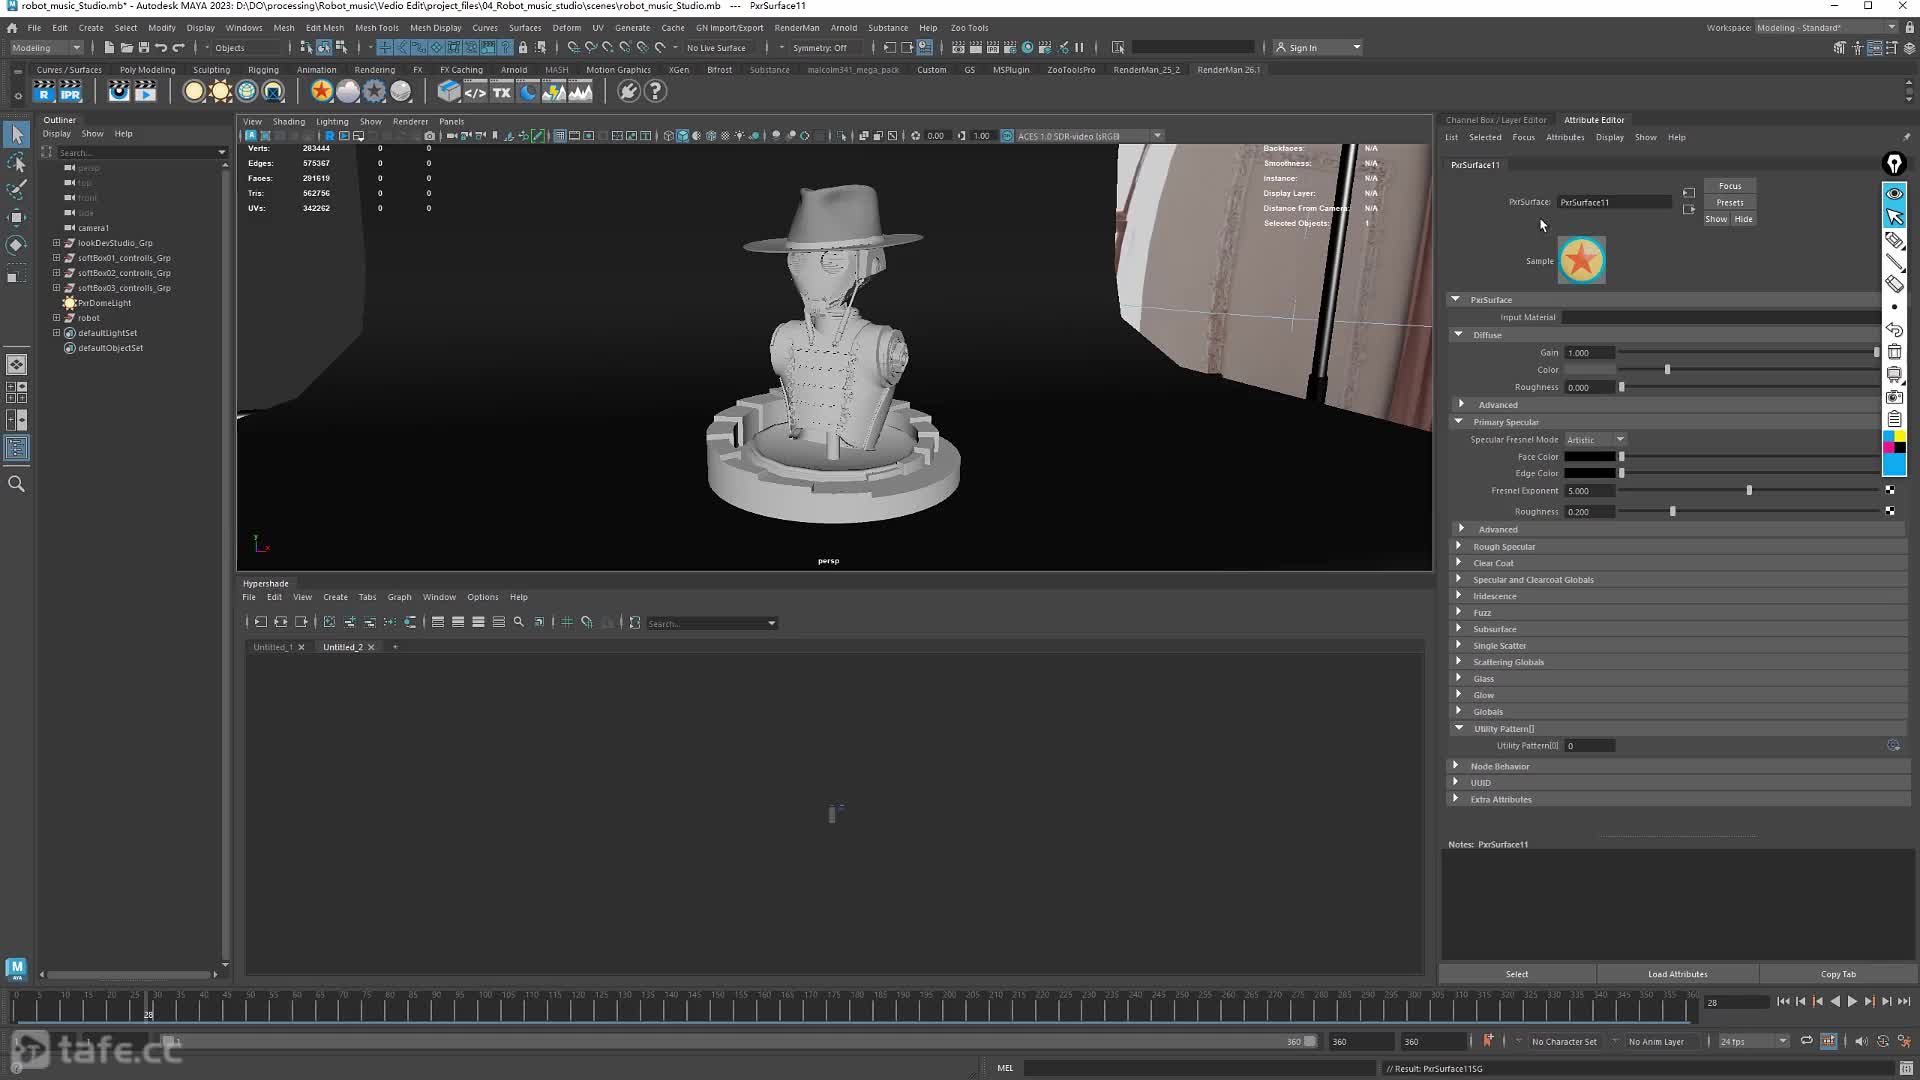Select the Select tool in the toolbox
The image size is (1920, 1080).
pos(17,134)
